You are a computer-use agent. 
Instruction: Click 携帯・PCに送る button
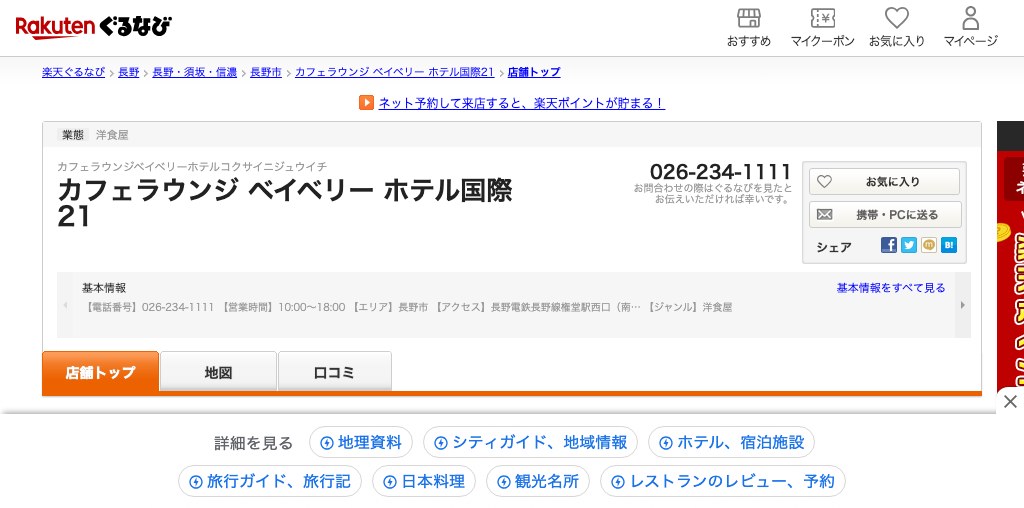tap(884, 214)
